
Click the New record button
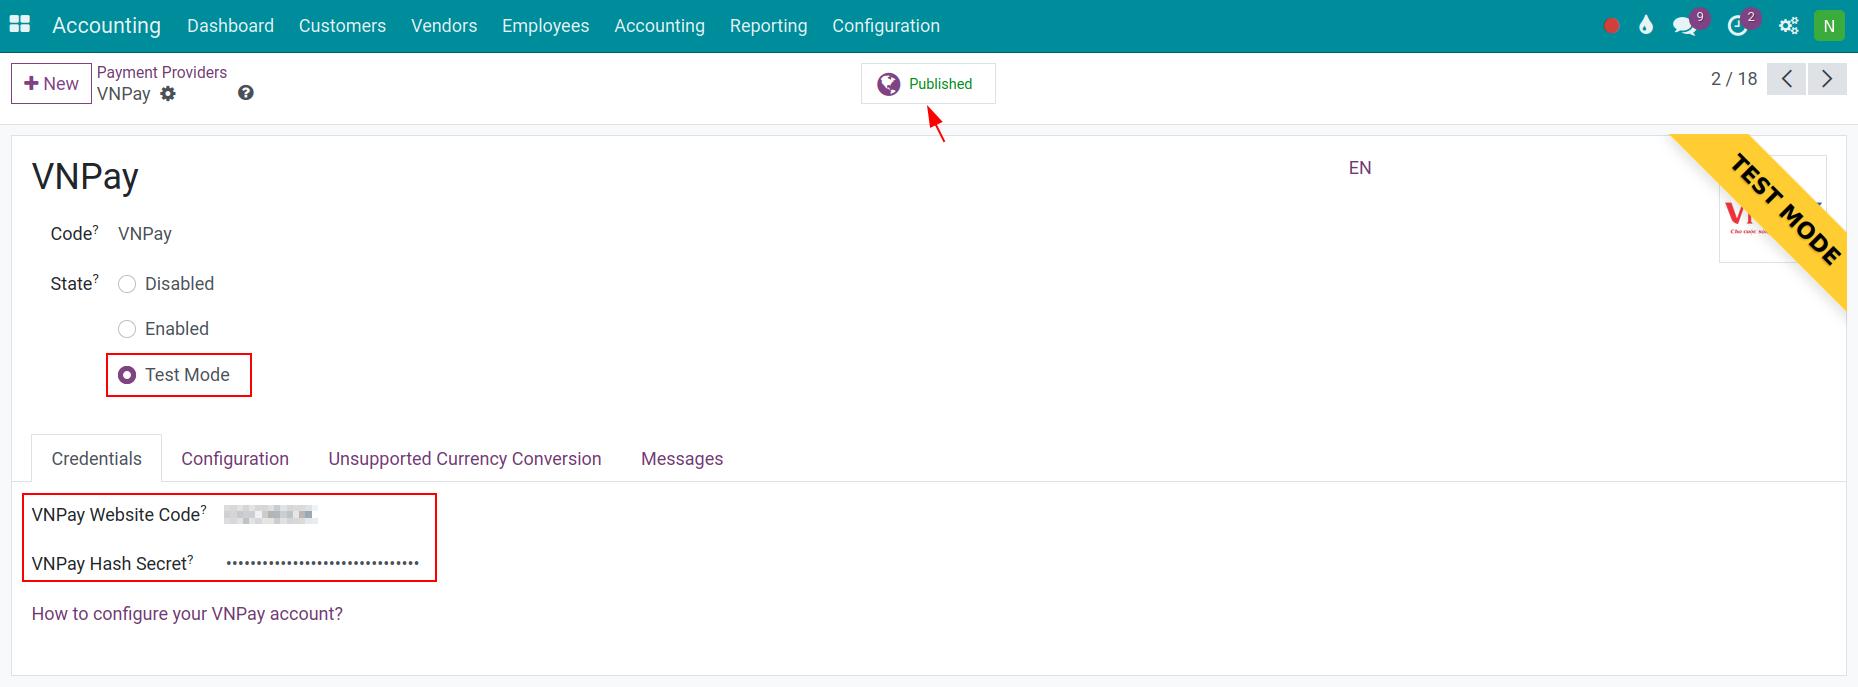tap(51, 84)
